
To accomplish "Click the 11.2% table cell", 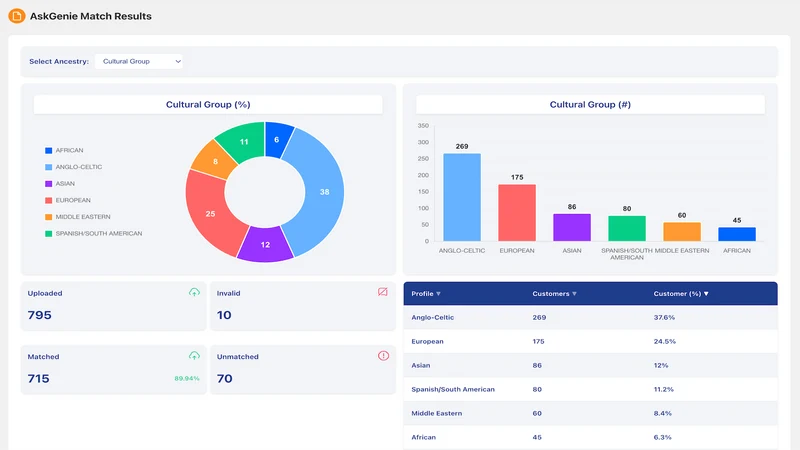I will tap(664, 389).
